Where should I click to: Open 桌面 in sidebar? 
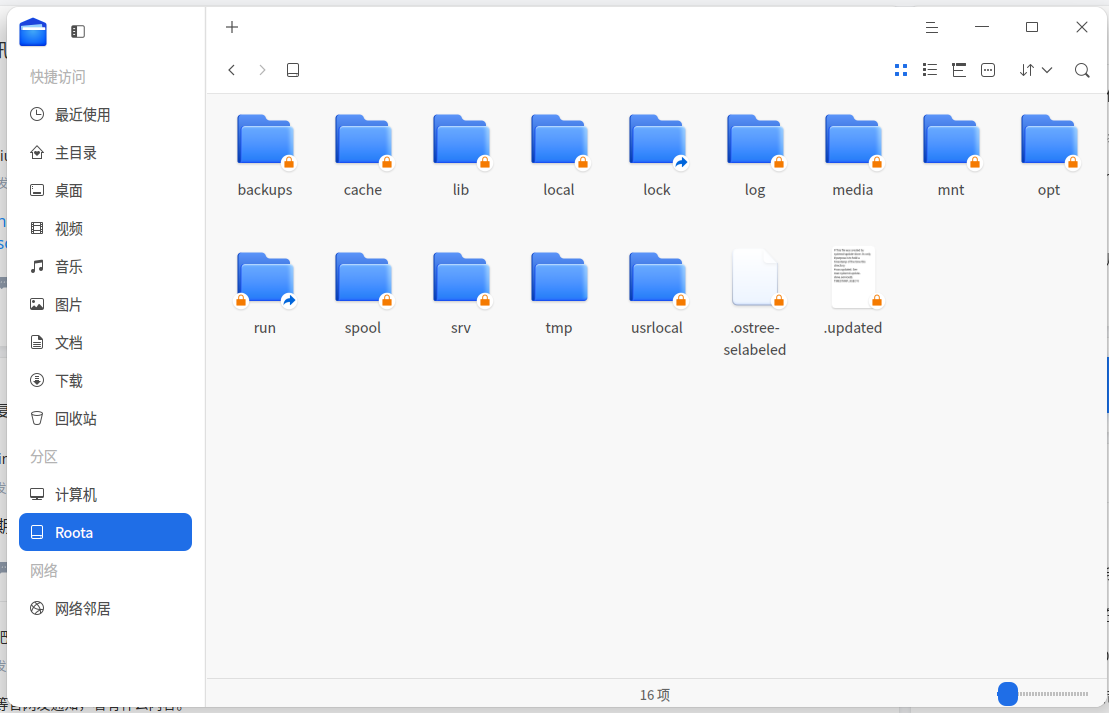click(105, 191)
